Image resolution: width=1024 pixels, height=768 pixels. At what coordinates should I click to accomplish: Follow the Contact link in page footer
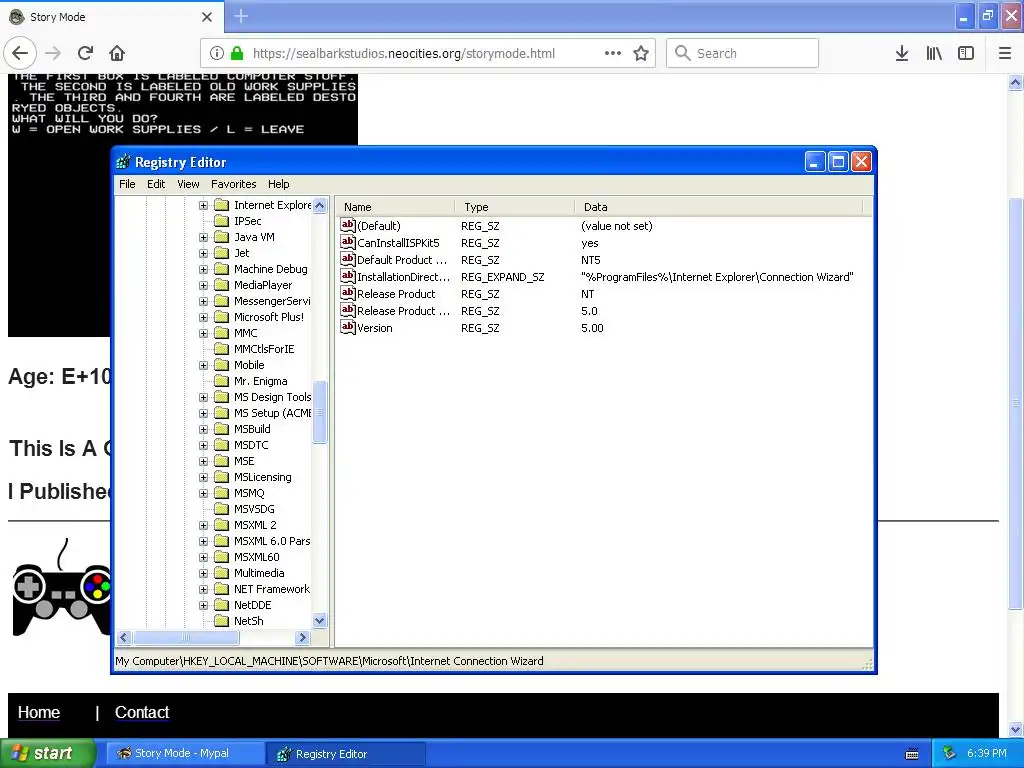[142, 712]
